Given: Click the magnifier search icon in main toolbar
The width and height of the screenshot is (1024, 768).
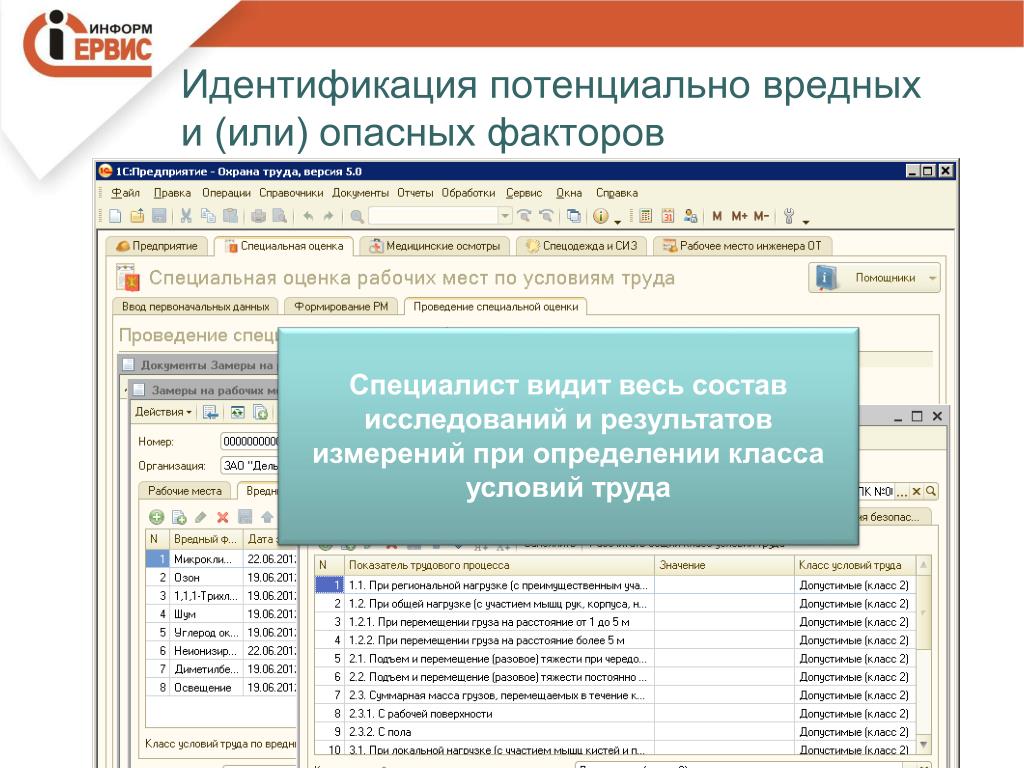Looking at the screenshot, I should pos(357,216).
